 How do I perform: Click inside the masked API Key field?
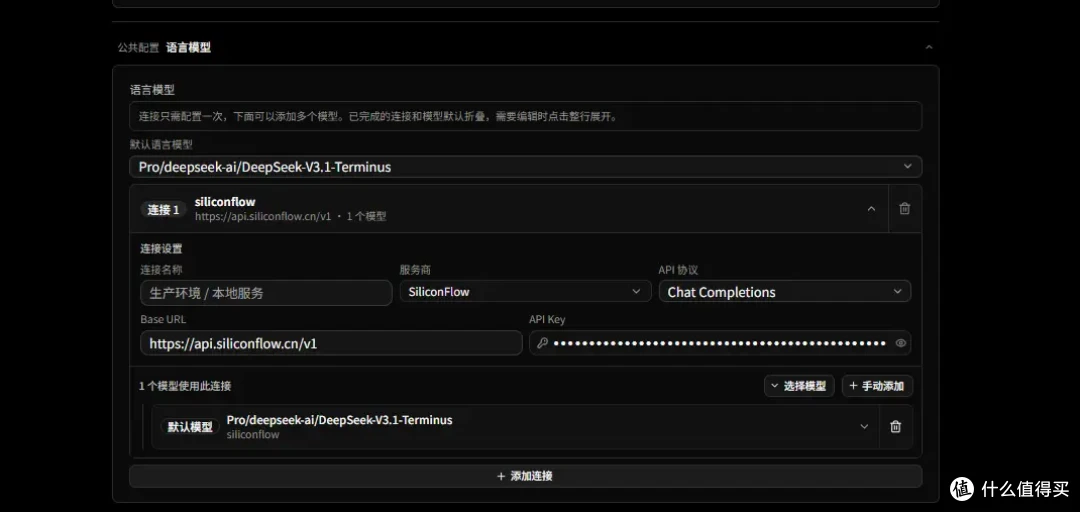tap(720, 343)
